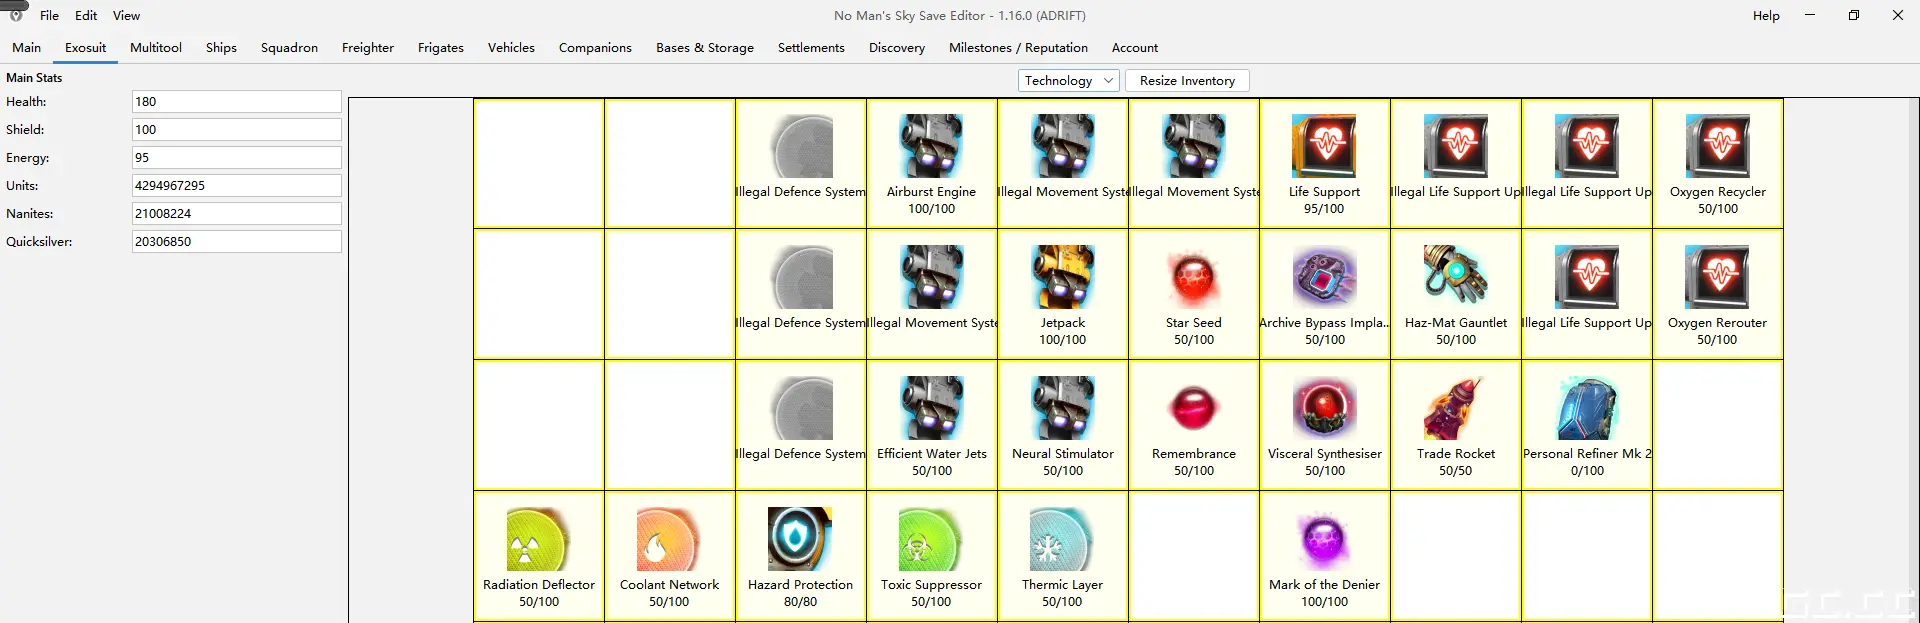Image resolution: width=1920 pixels, height=623 pixels.
Task: Open the Technology inventory type dropdown
Action: coord(1068,80)
